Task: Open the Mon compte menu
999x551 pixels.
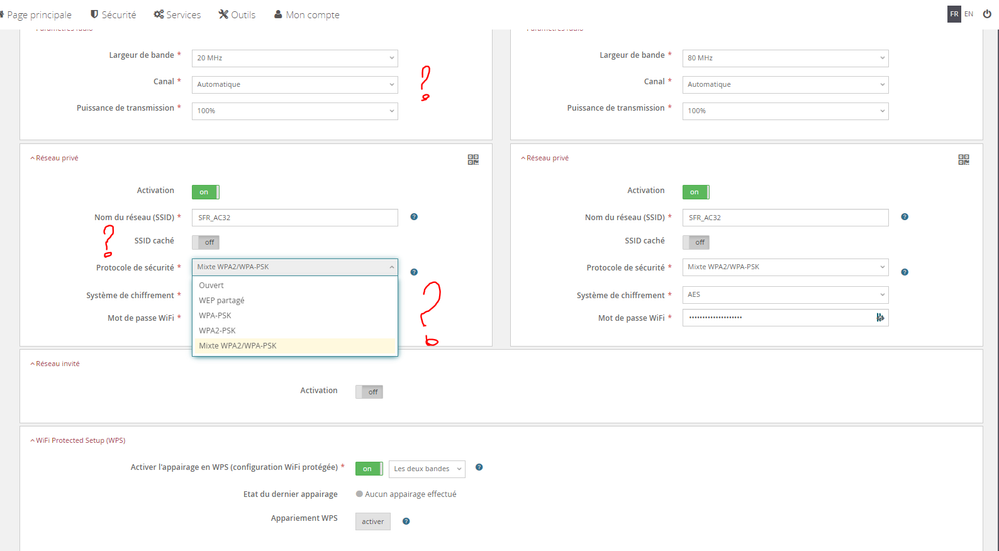Action: coord(307,15)
